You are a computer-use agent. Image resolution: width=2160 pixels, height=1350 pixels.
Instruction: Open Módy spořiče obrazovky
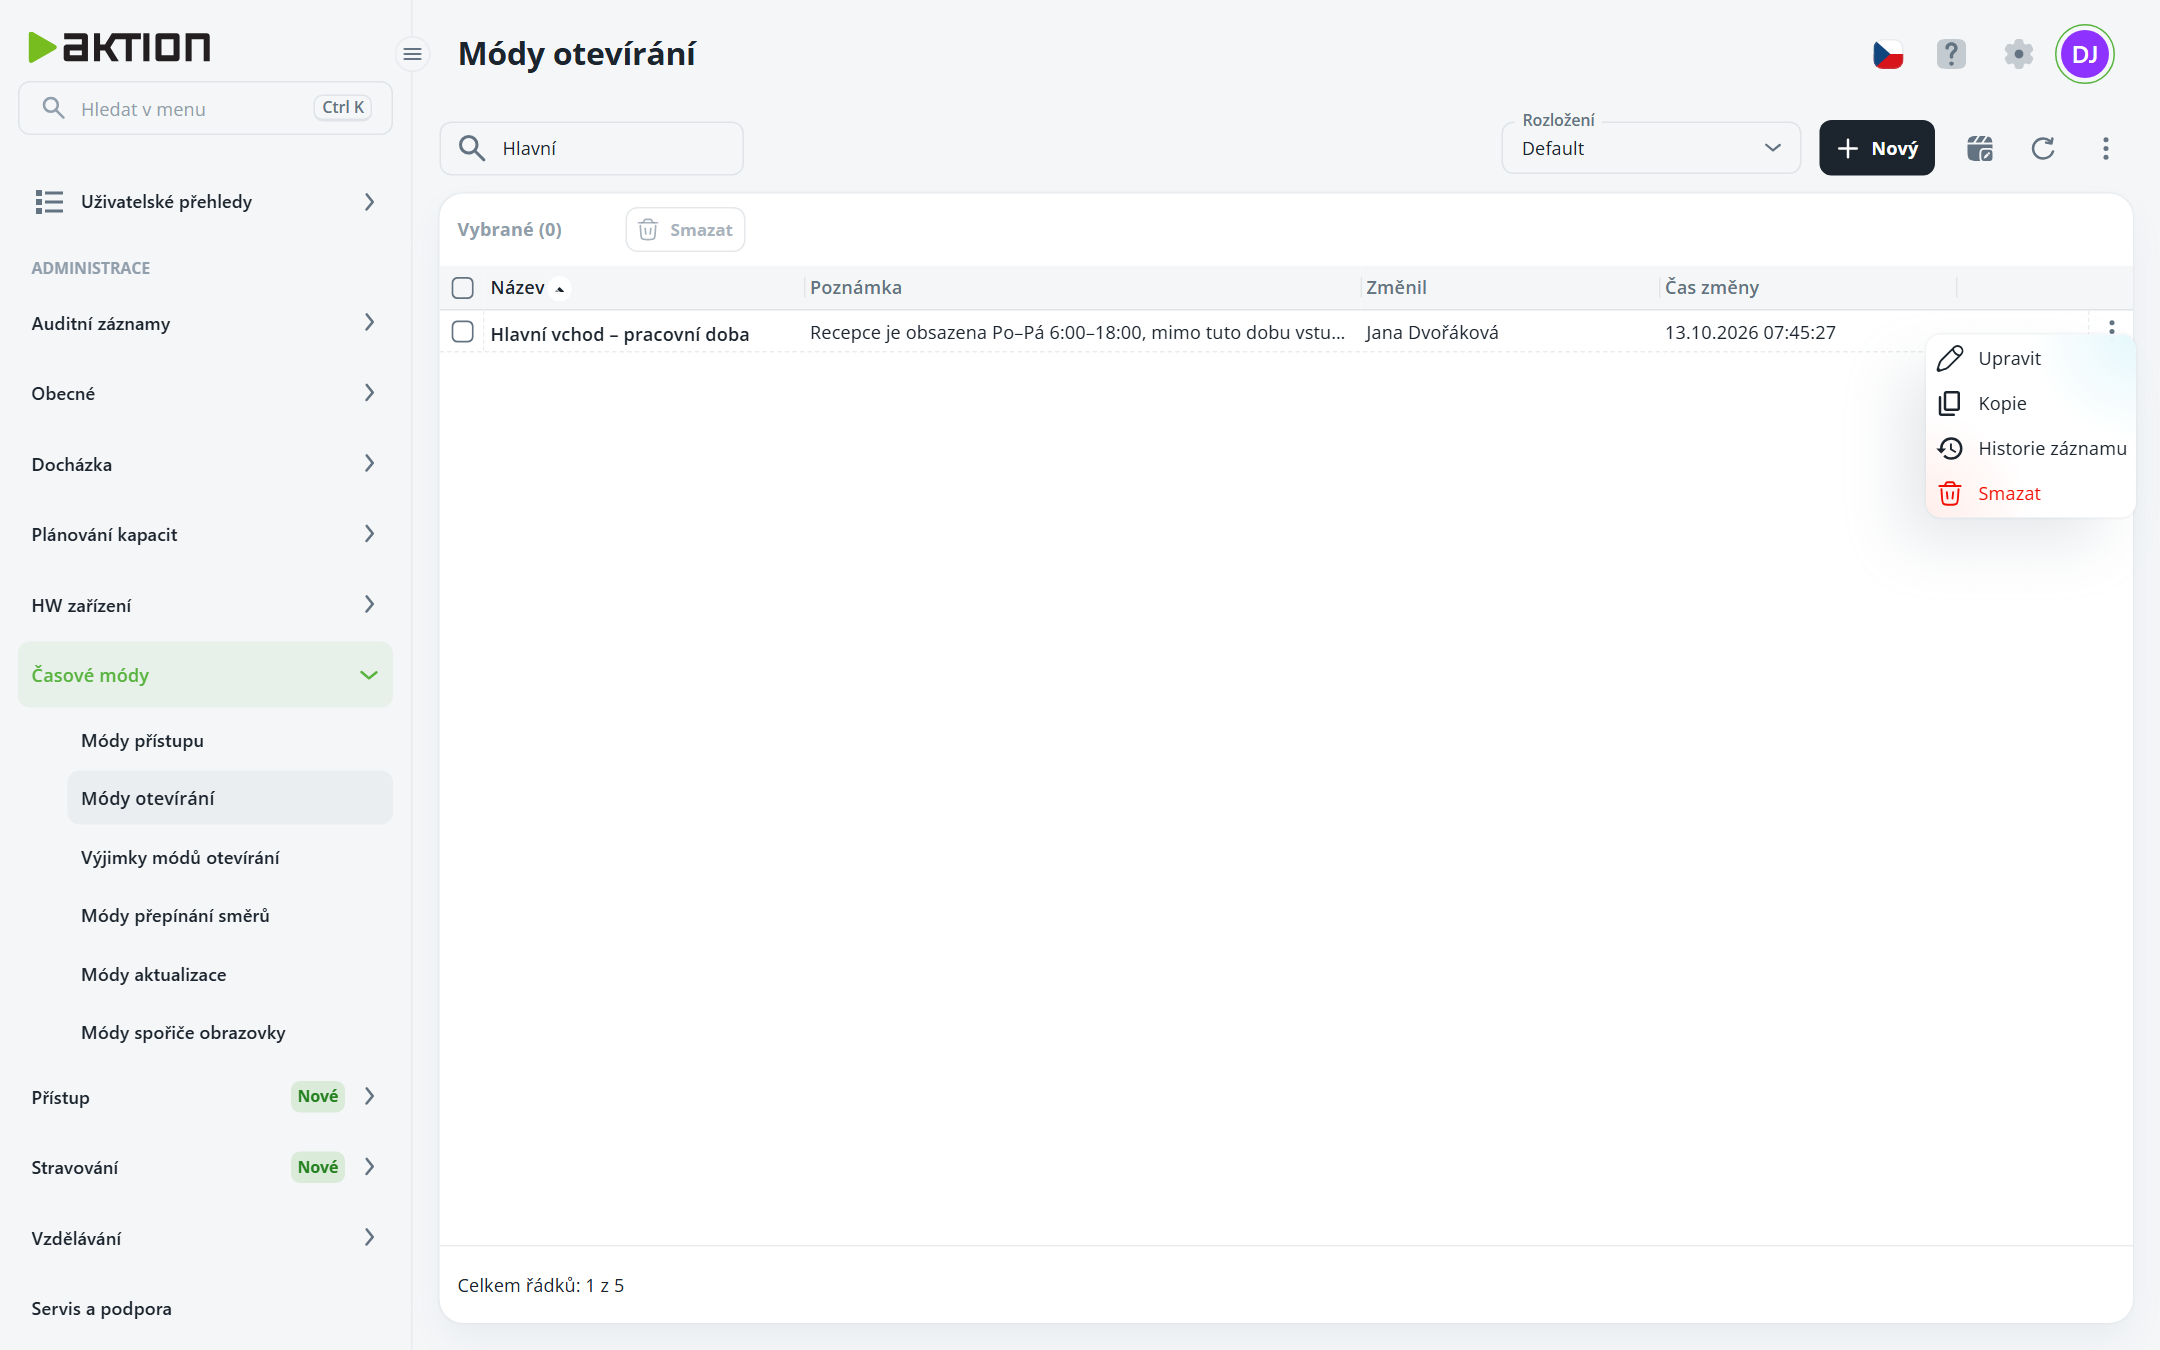230,1032
